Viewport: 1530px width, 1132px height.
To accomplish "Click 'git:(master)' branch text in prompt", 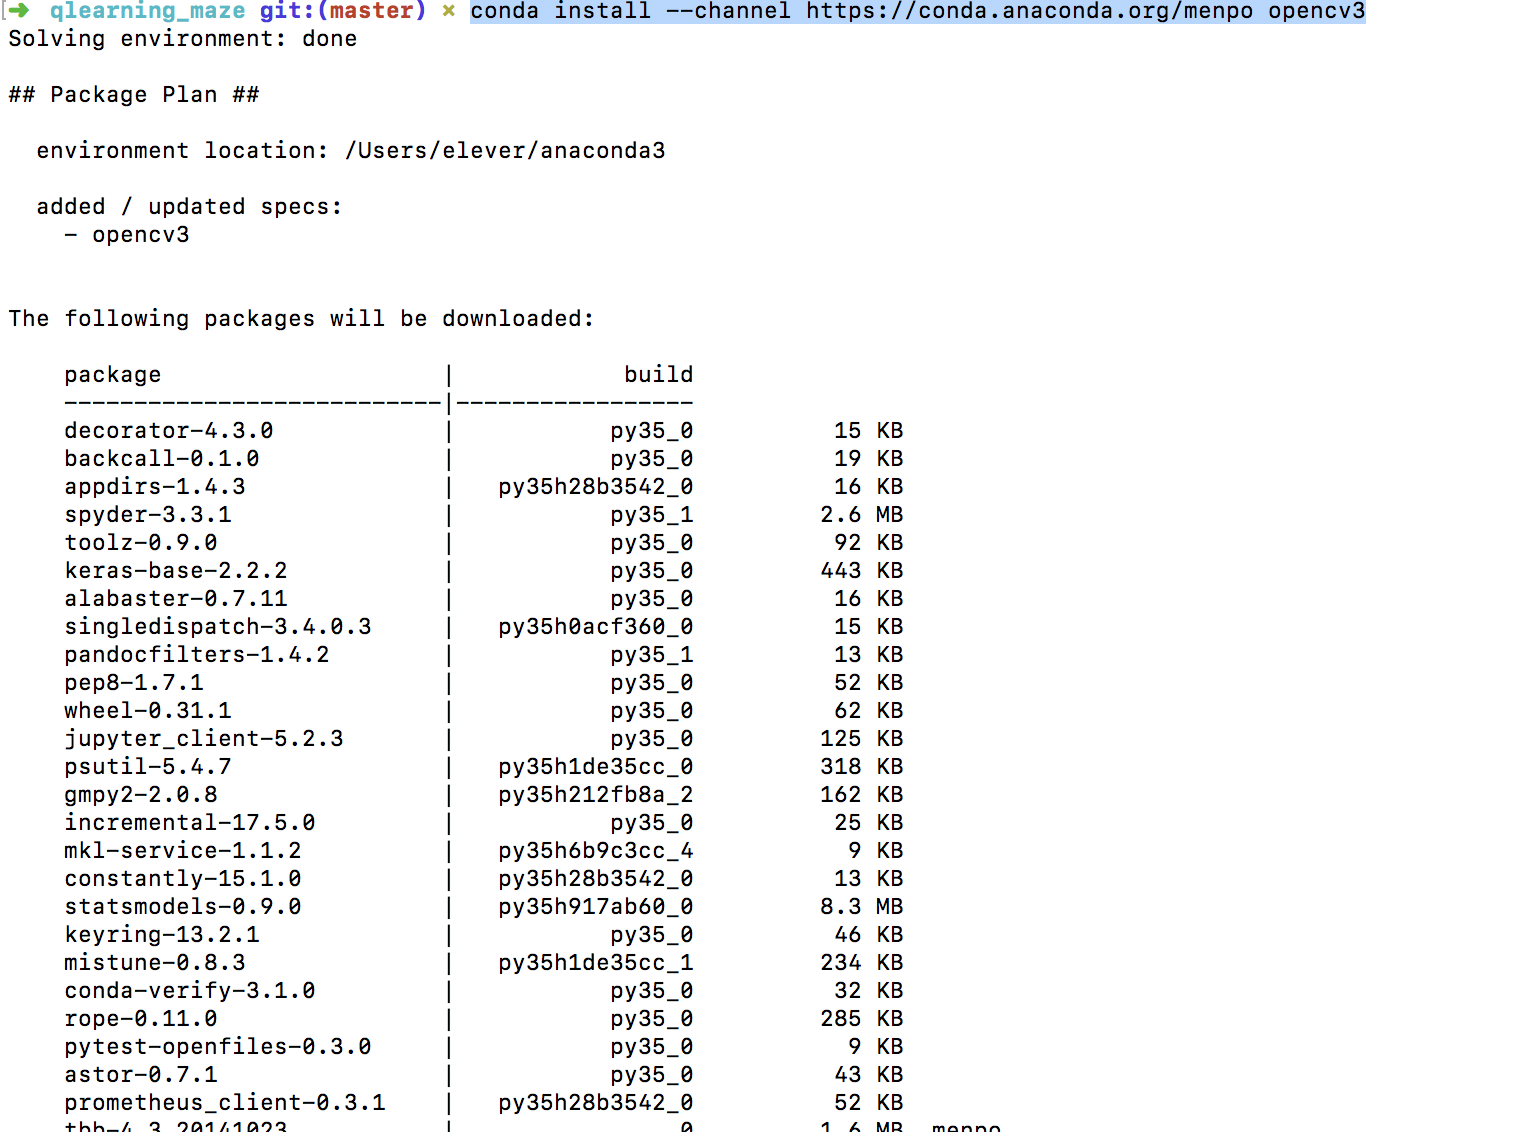I will click(x=343, y=11).
